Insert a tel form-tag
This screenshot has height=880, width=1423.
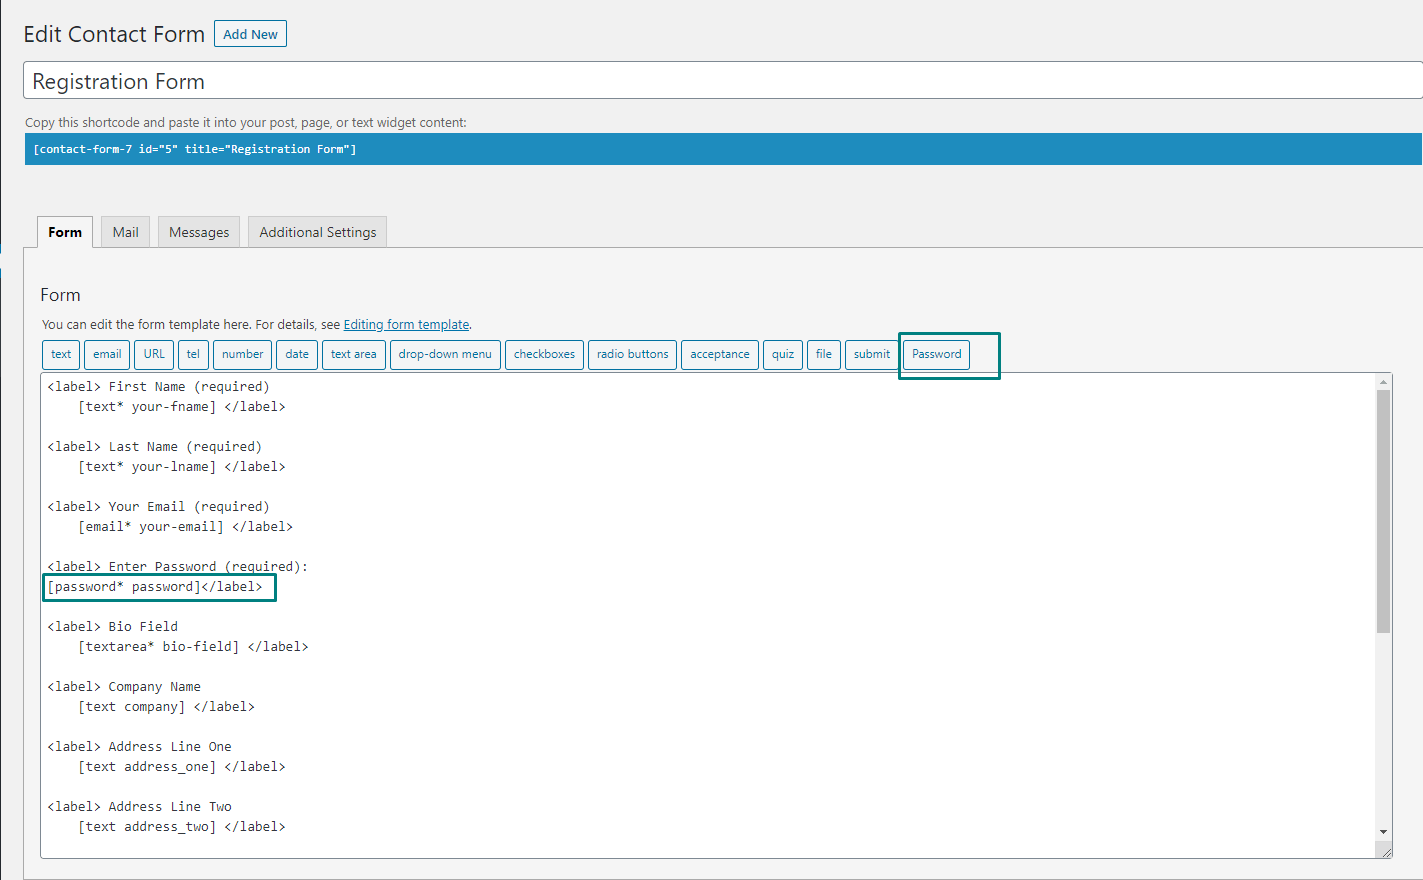coord(193,354)
